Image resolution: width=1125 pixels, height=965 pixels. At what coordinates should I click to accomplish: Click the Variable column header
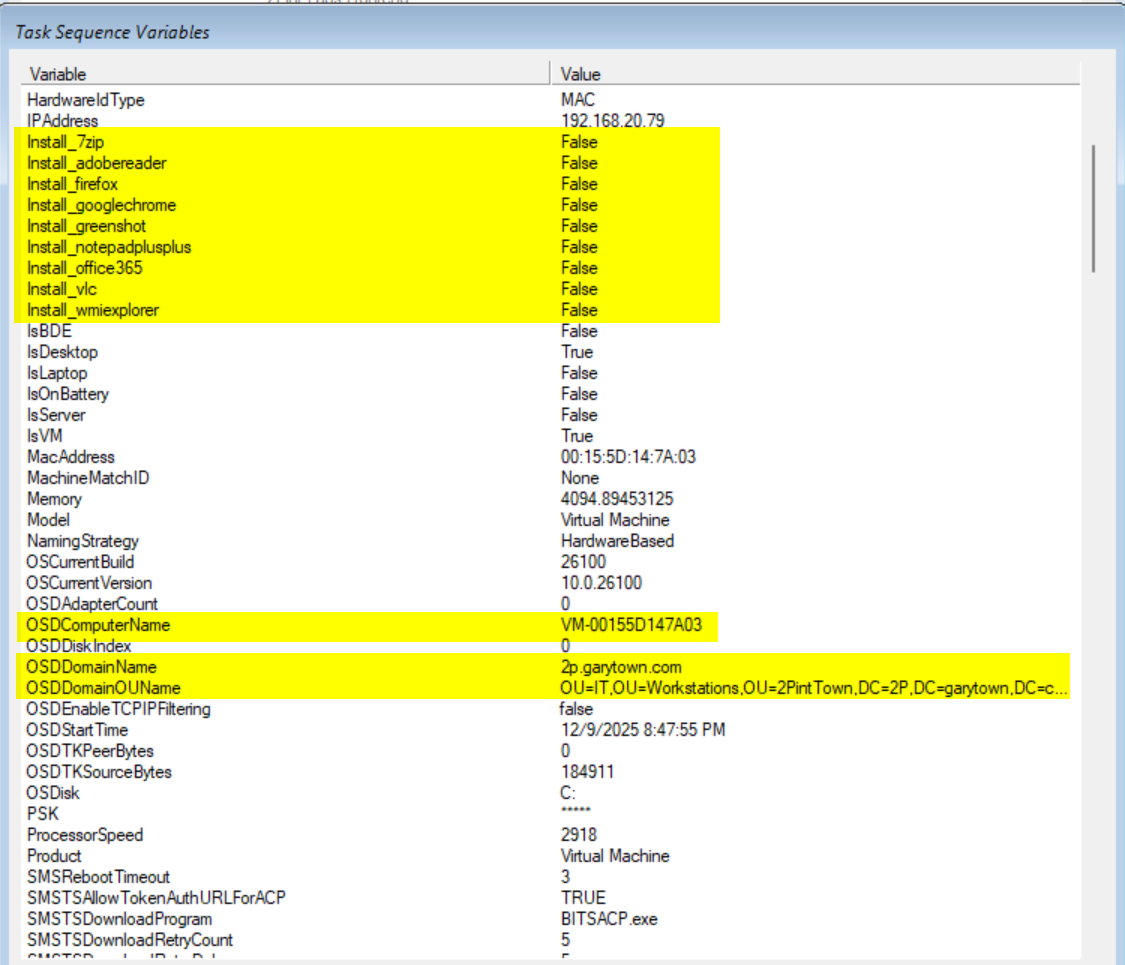(x=58, y=74)
